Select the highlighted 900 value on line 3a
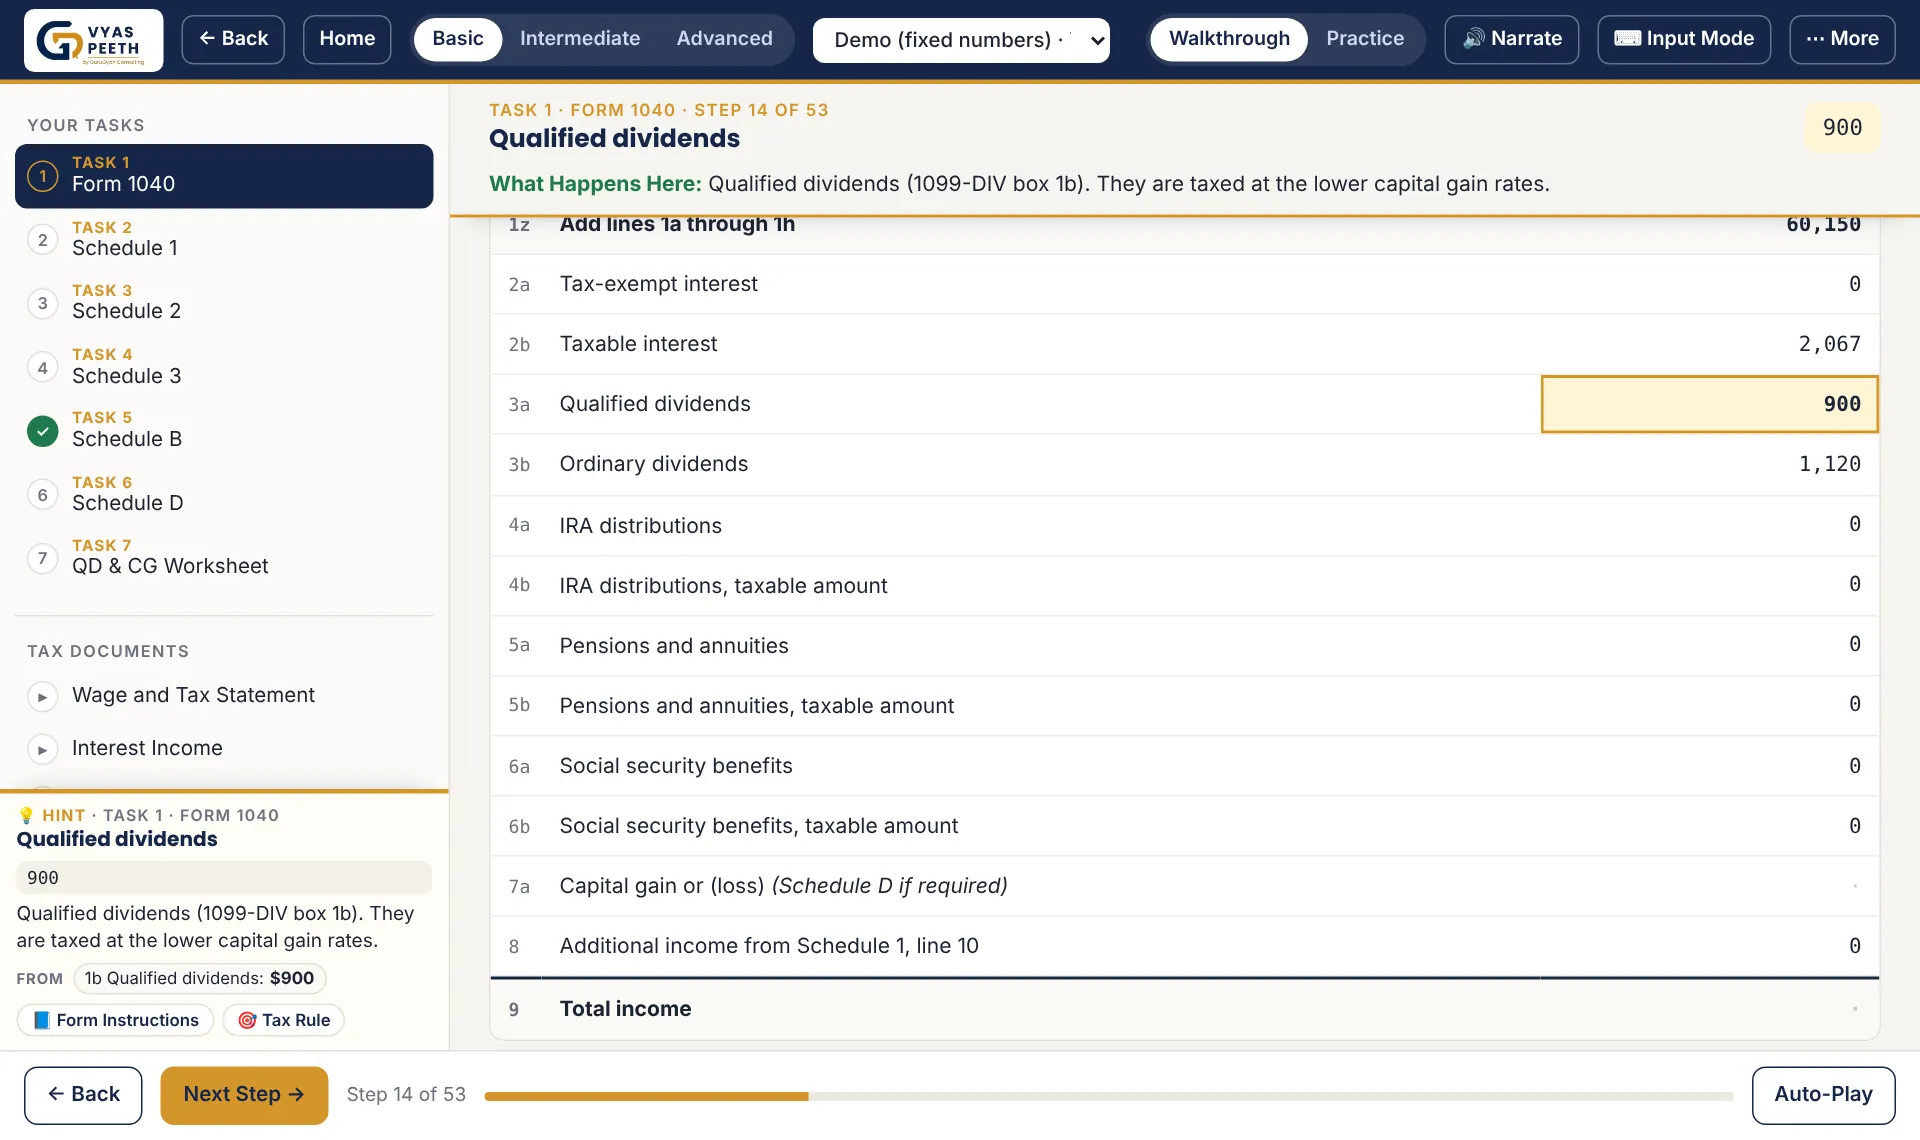Image resolution: width=1920 pixels, height=1140 pixels. pyautogui.click(x=1709, y=404)
